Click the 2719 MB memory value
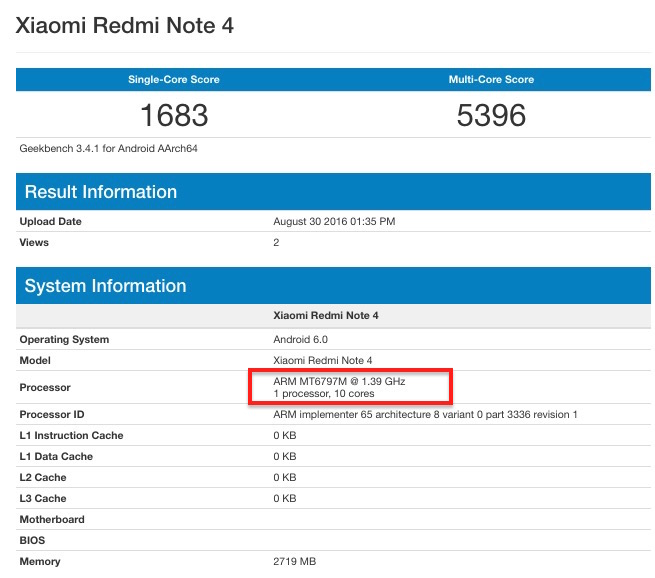655x578 pixels. [296, 561]
